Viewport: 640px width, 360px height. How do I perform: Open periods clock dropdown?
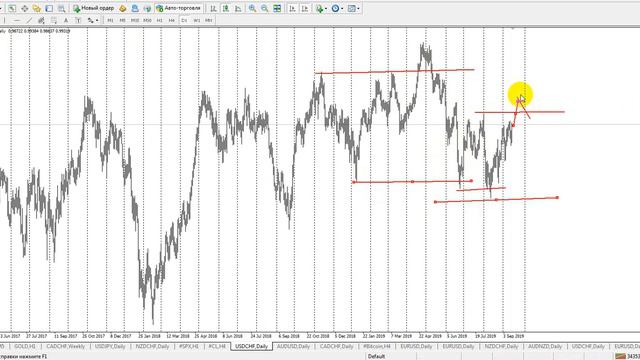(337, 8)
